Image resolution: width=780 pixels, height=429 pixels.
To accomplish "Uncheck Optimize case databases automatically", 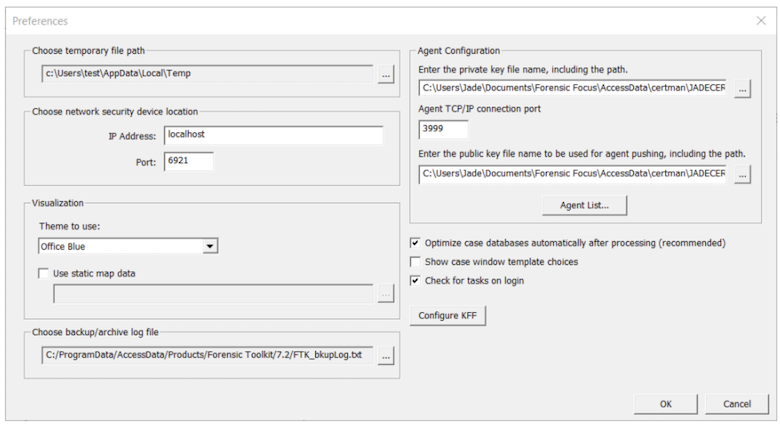I will pyautogui.click(x=415, y=243).
